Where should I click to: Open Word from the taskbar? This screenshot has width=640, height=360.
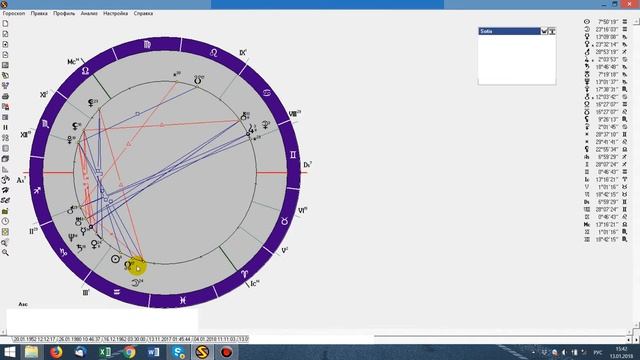coord(153,352)
